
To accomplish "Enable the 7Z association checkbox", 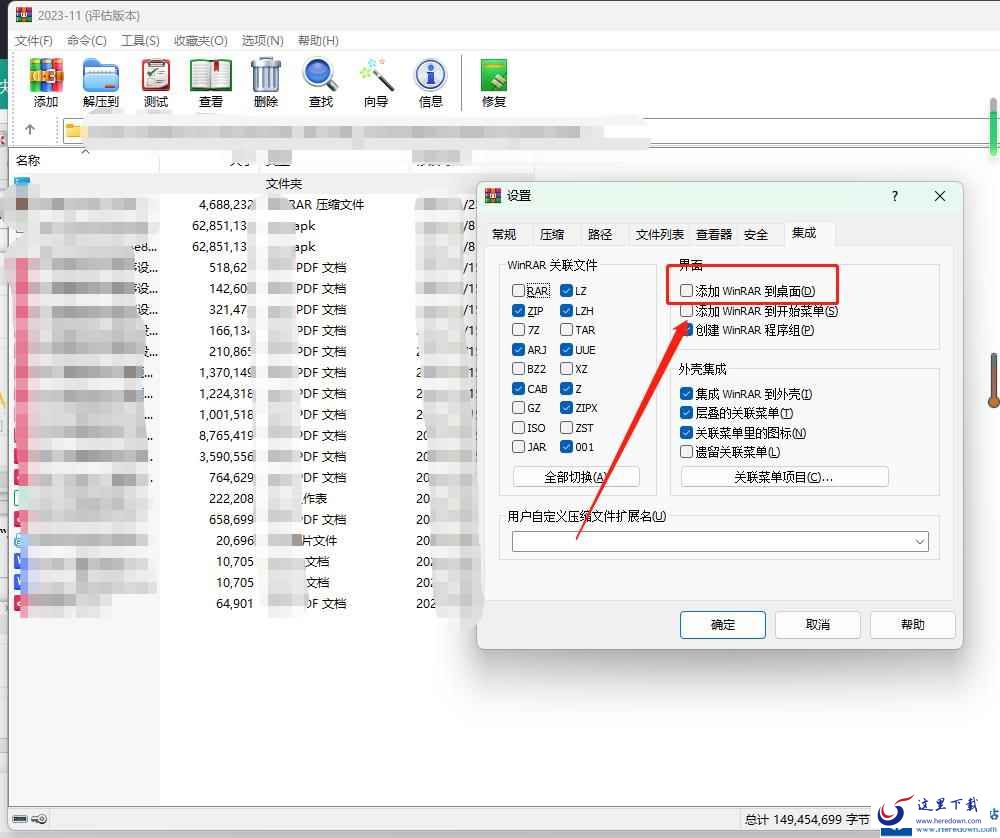I will tap(518, 330).
